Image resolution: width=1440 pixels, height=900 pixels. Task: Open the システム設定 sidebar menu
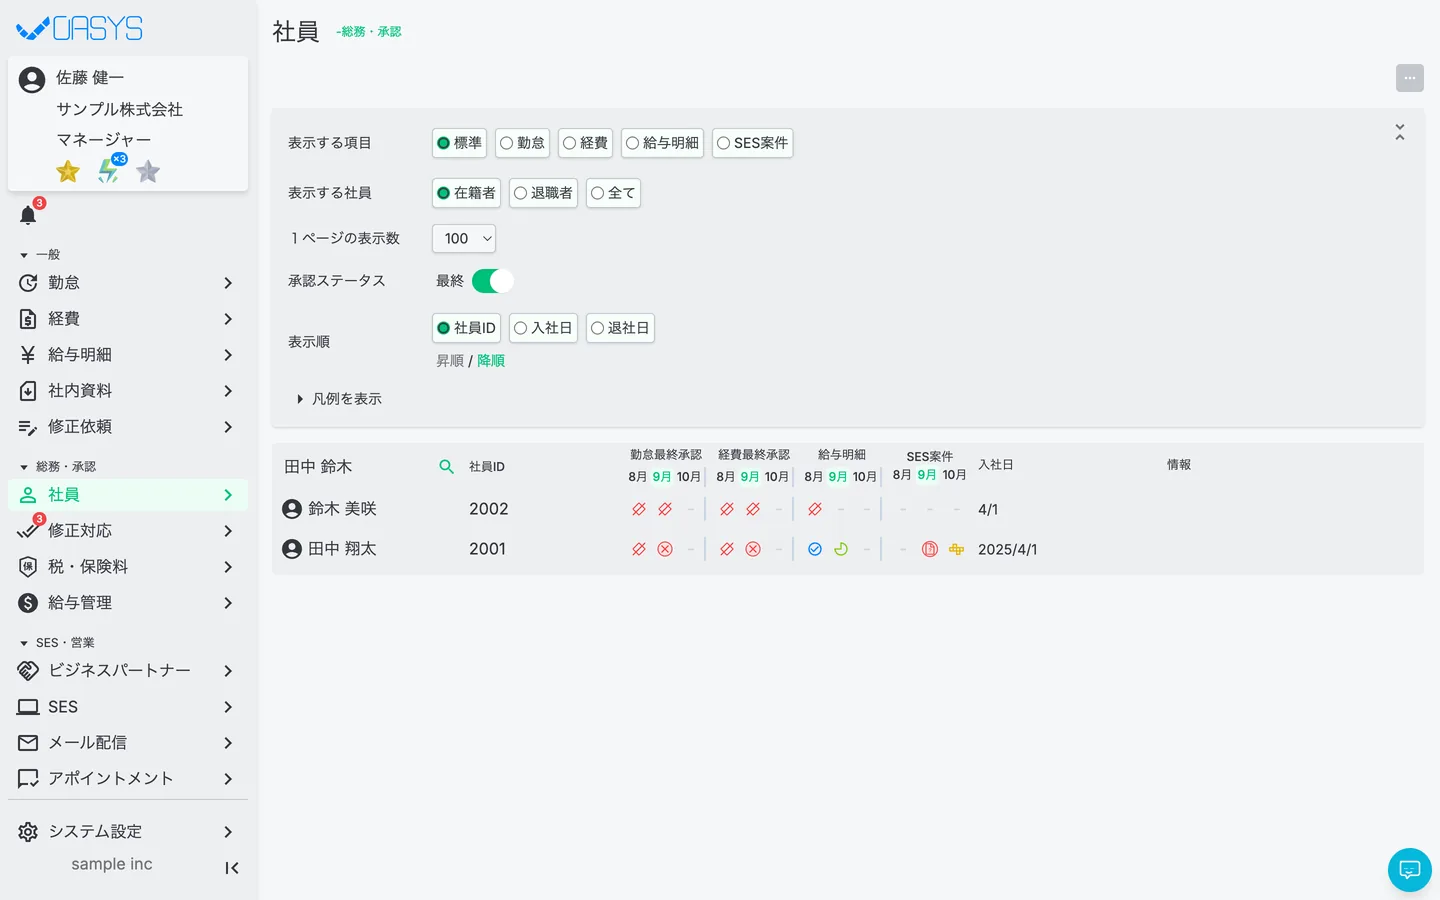[128, 832]
